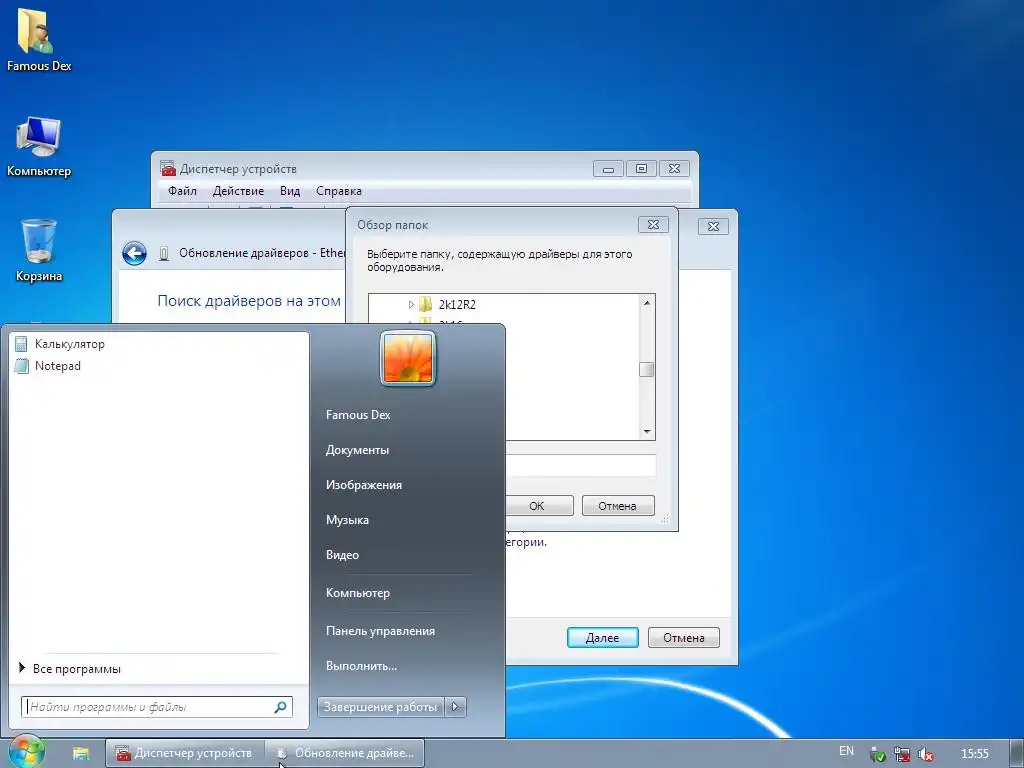This screenshot has width=1024, height=768.
Task: Select the 2k12R2 folder
Action: (457, 304)
